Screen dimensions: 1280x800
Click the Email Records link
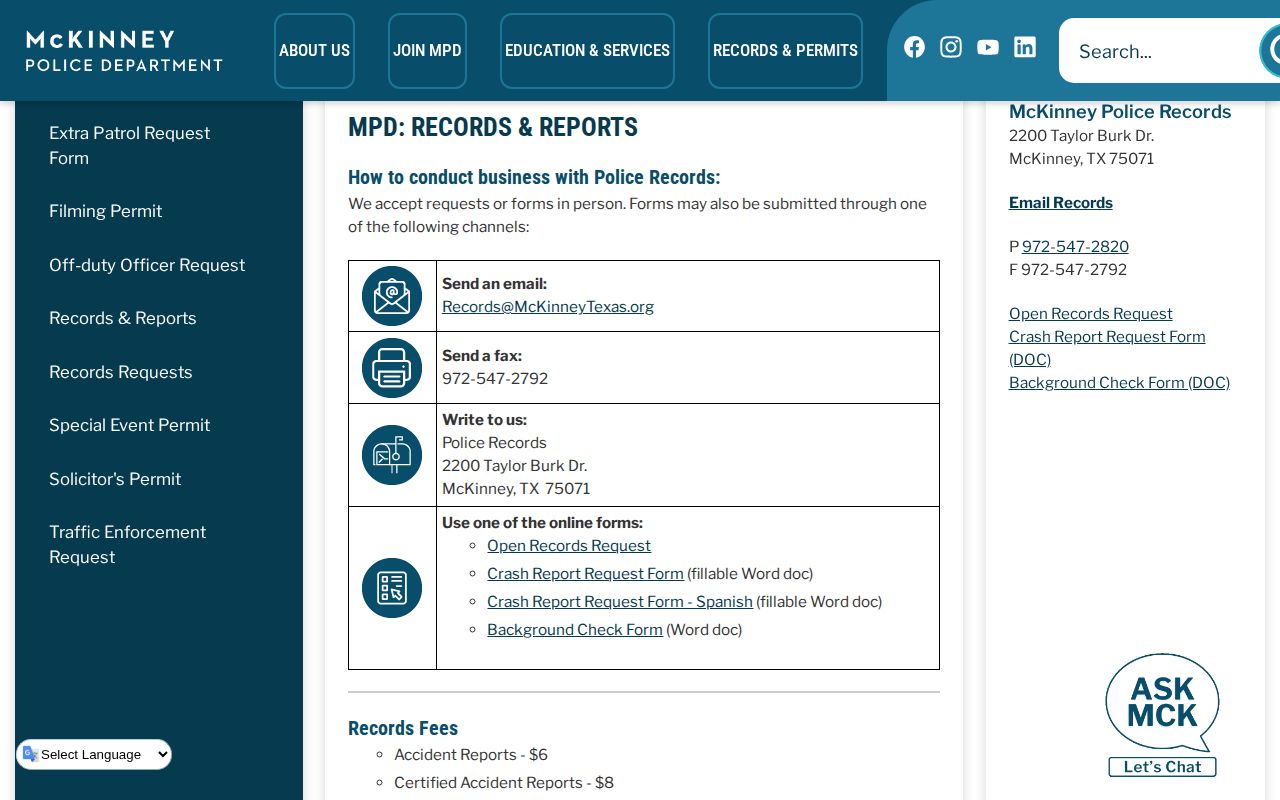[1061, 203]
